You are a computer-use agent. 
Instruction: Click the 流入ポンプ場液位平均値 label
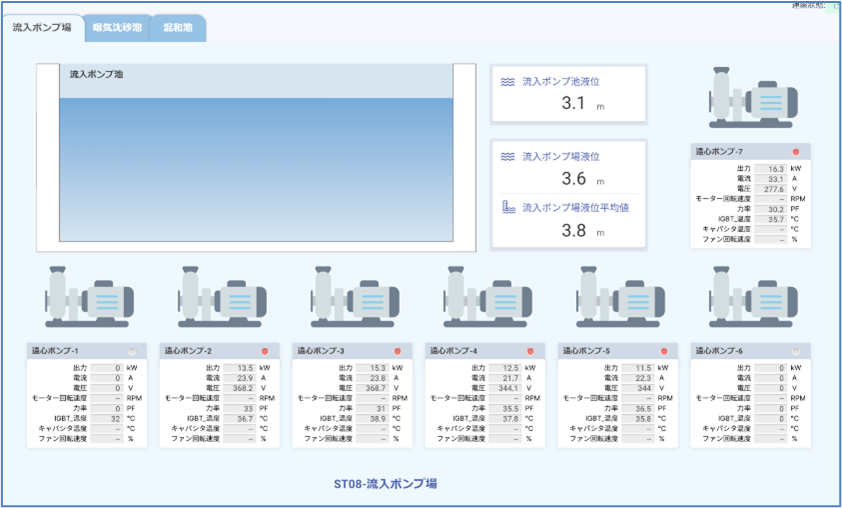click(x=576, y=208)
